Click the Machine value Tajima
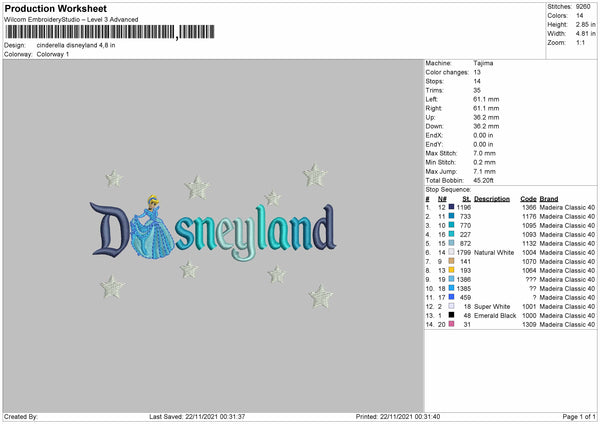Screen dimensions: 600x424 [483, 63]
